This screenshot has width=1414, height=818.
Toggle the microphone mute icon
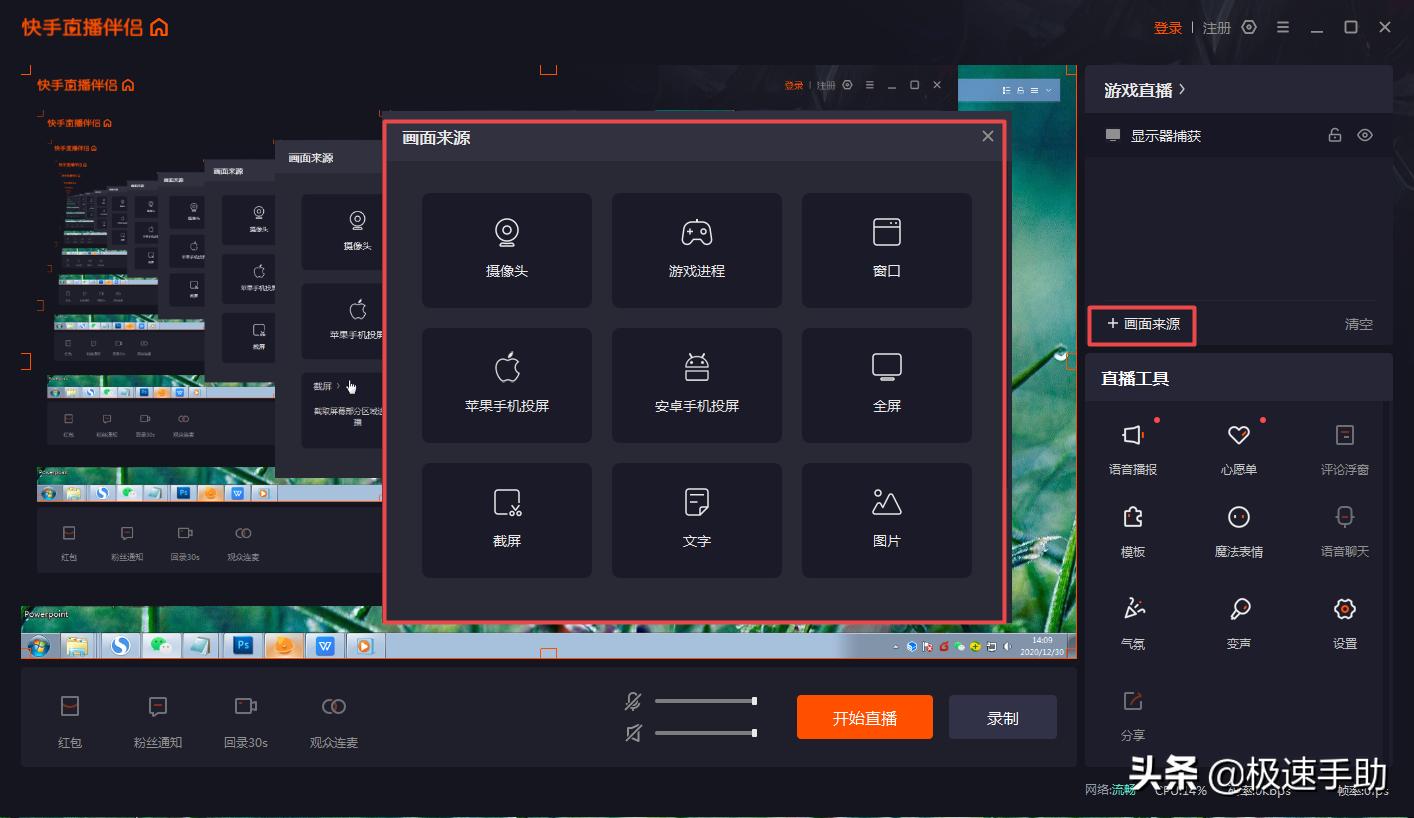[633, 701]
